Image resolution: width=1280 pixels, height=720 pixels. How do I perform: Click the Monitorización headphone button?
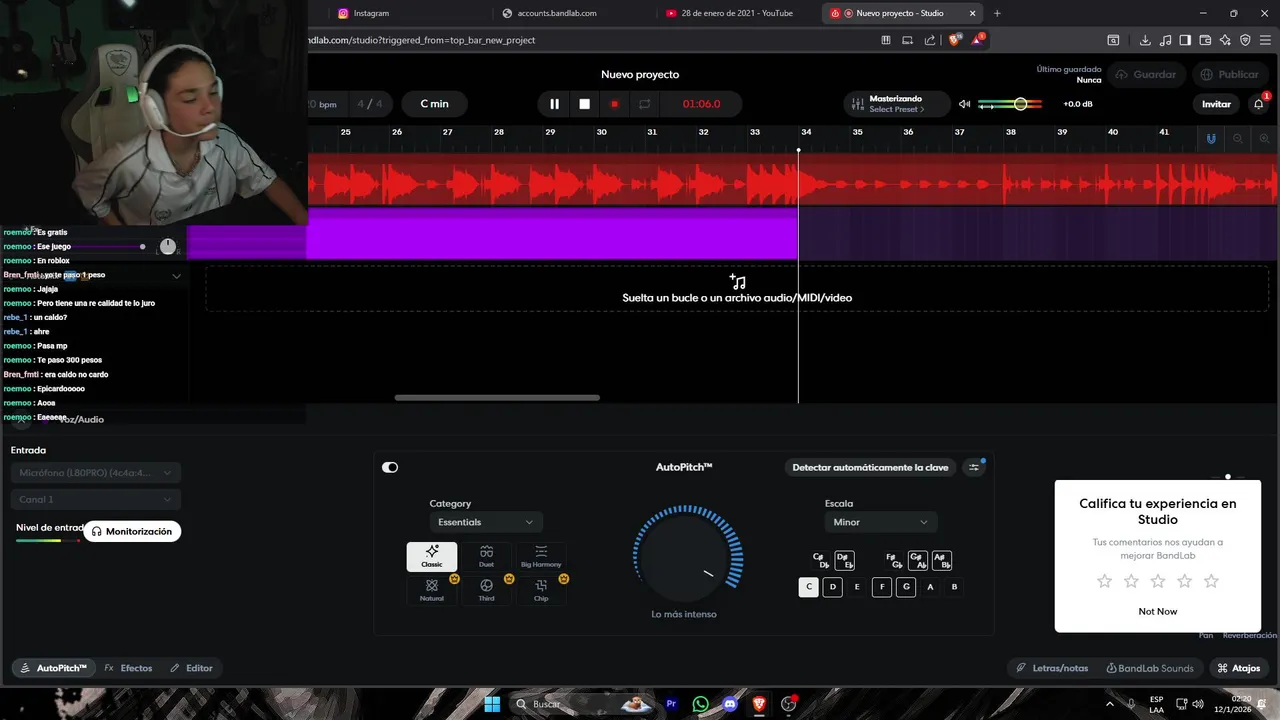point(132,532)
